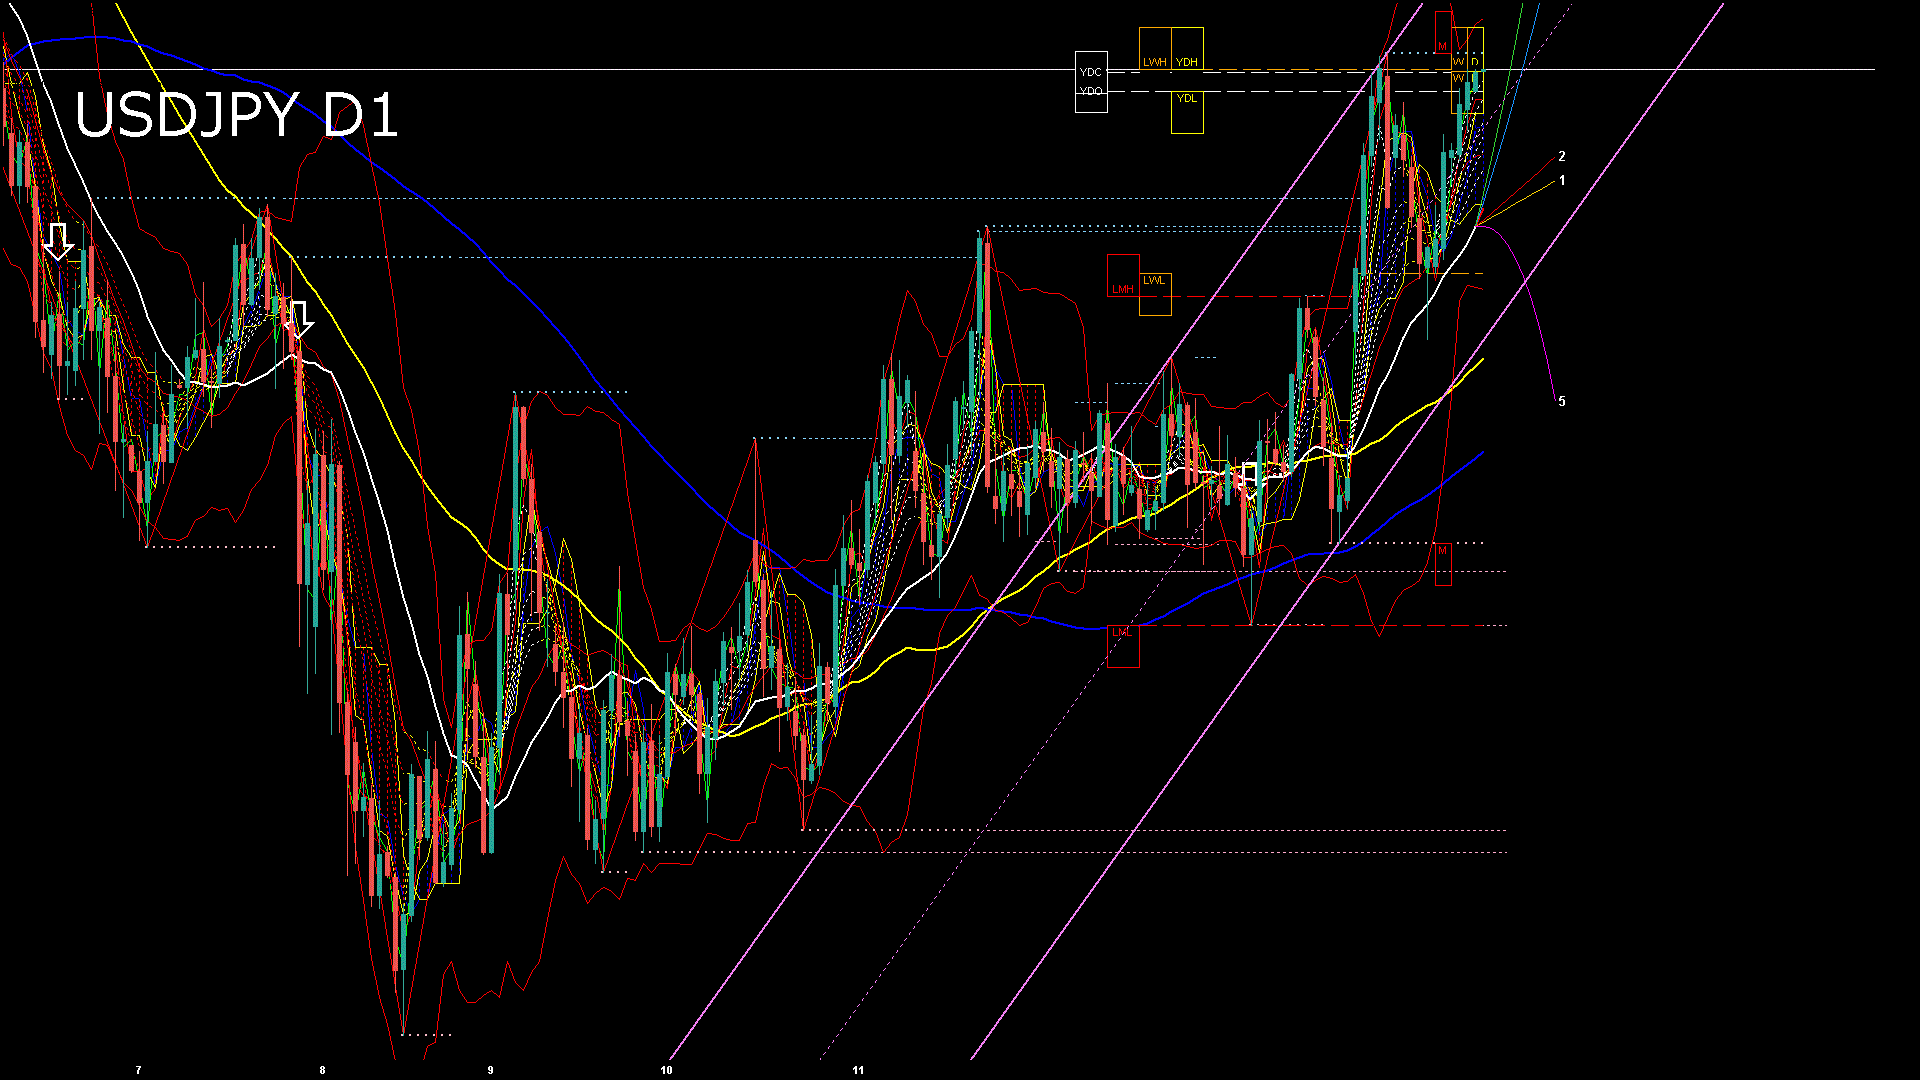Click month marker 10 on time axis
The width and height of the screenshot is (1920, 1080).
666,1070
